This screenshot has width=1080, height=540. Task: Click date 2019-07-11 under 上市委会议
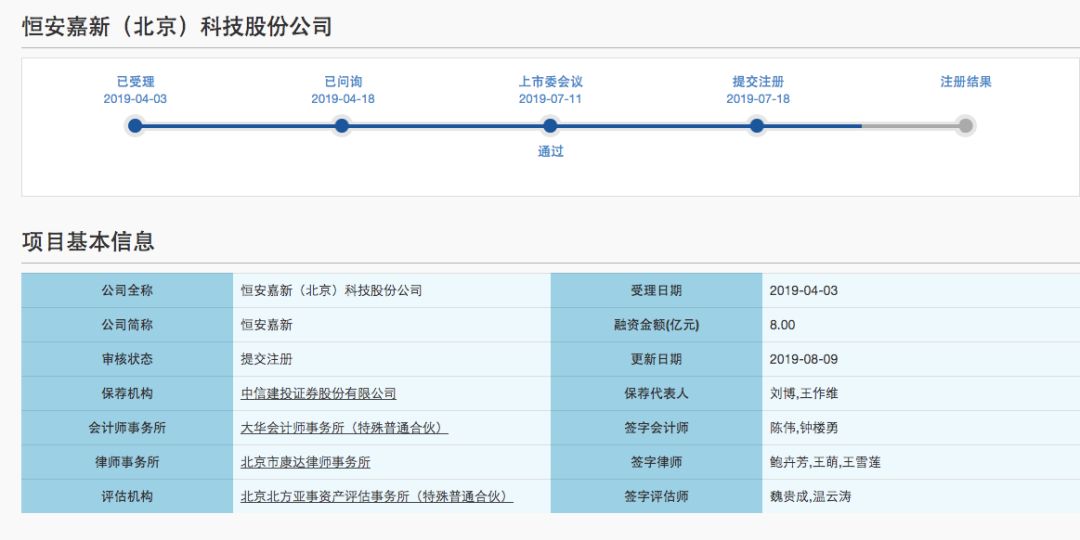click(x=550, y=99)
